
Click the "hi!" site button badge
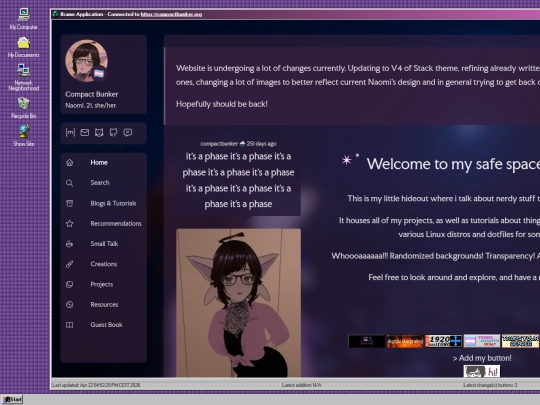(x=482, y=371)
